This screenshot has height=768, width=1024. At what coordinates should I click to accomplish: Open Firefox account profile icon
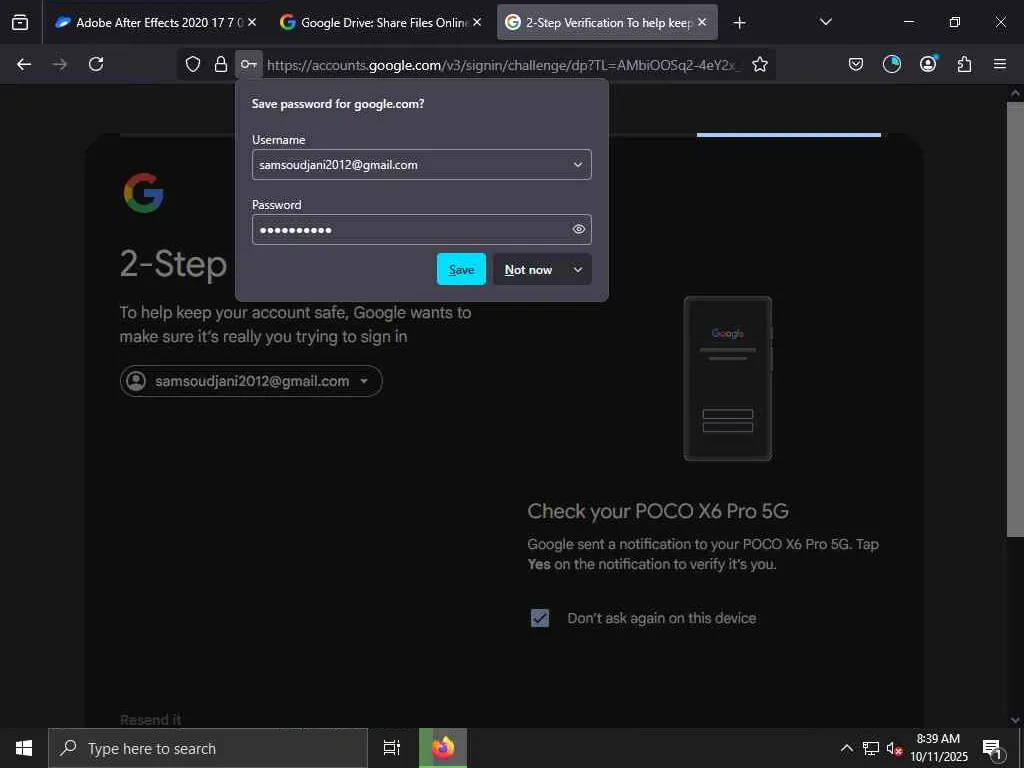[928, 63]
